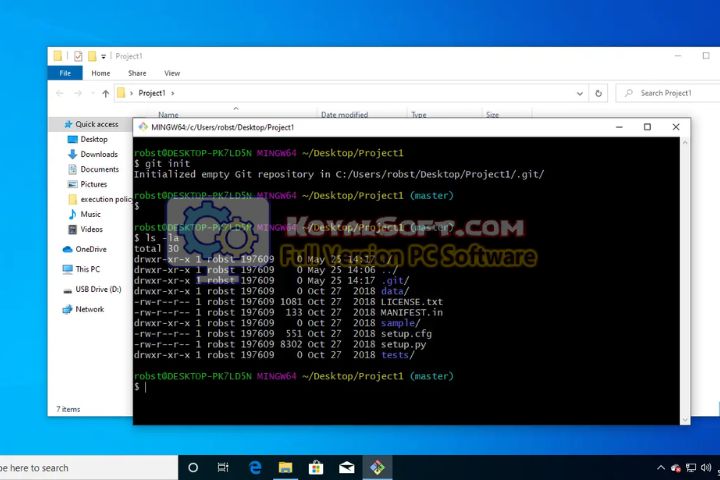Open Quick access in File Explorer sidebar
This screenshot has height=480, width=720.
tap(96, 124)
